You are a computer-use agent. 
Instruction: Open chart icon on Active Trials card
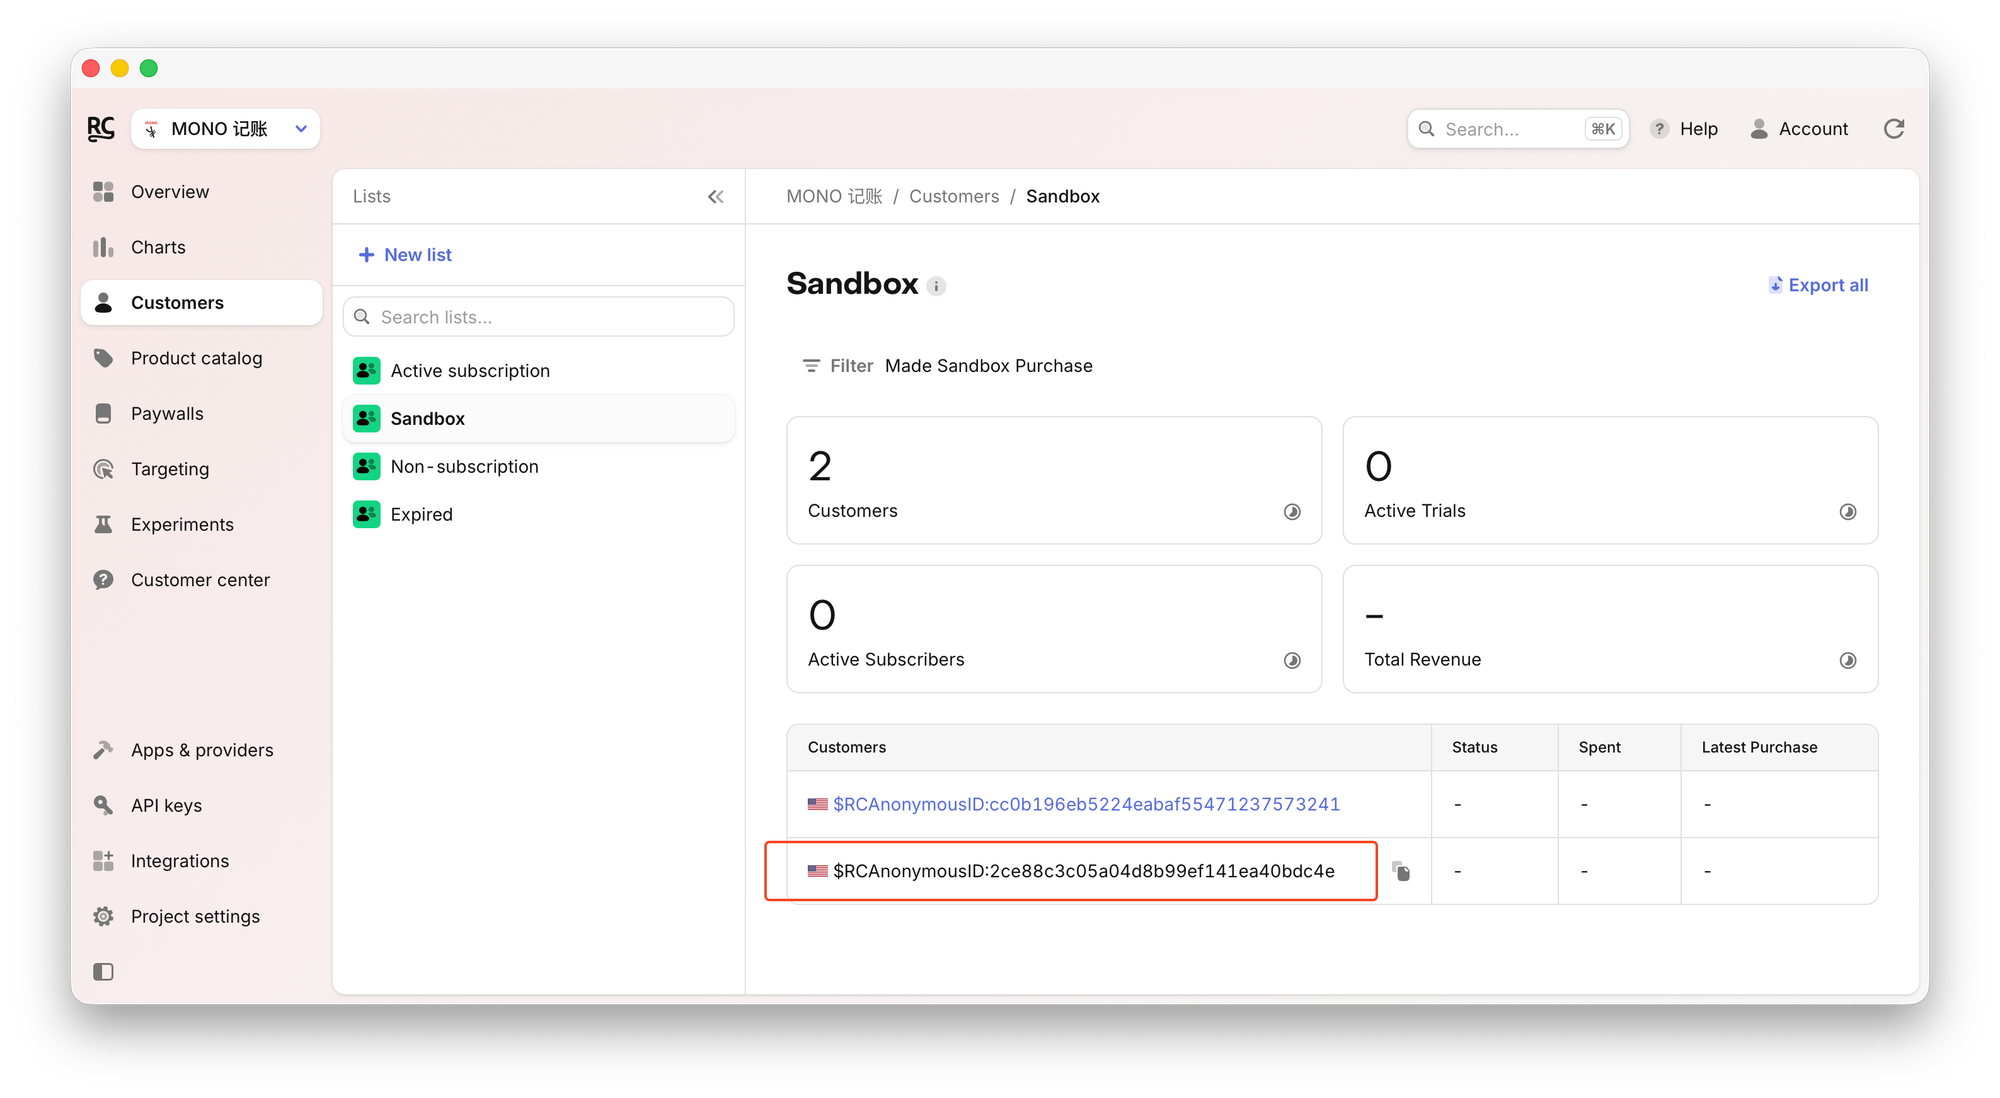point(1848,512)
